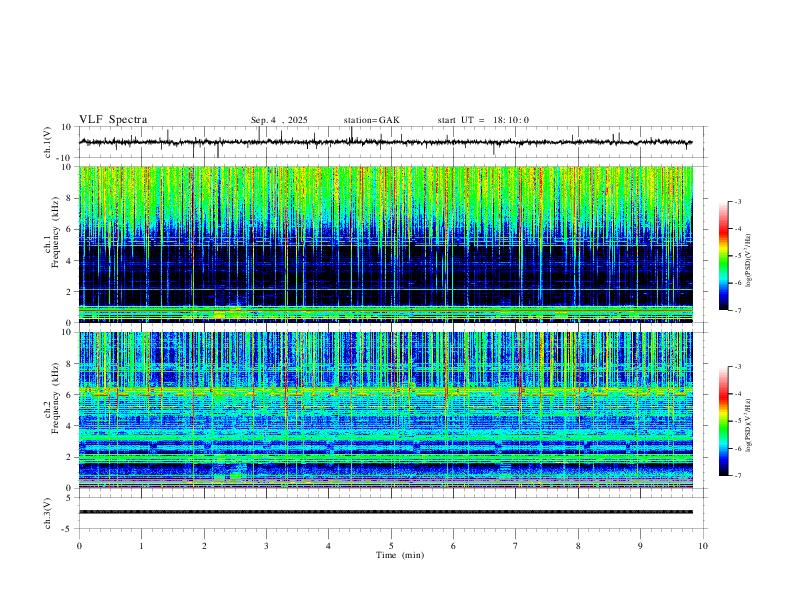Click the time axis tick '10'
792x612 pixels.
703,546
